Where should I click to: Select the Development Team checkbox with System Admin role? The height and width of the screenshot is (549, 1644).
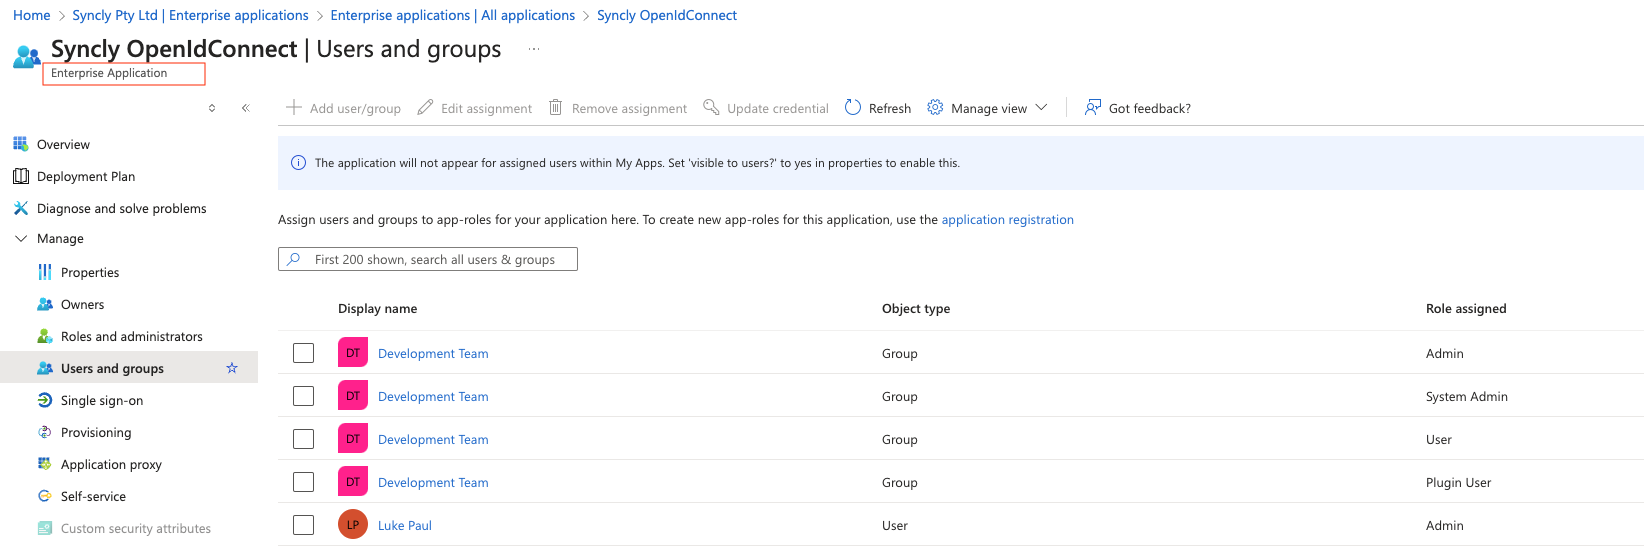(304, 396)
